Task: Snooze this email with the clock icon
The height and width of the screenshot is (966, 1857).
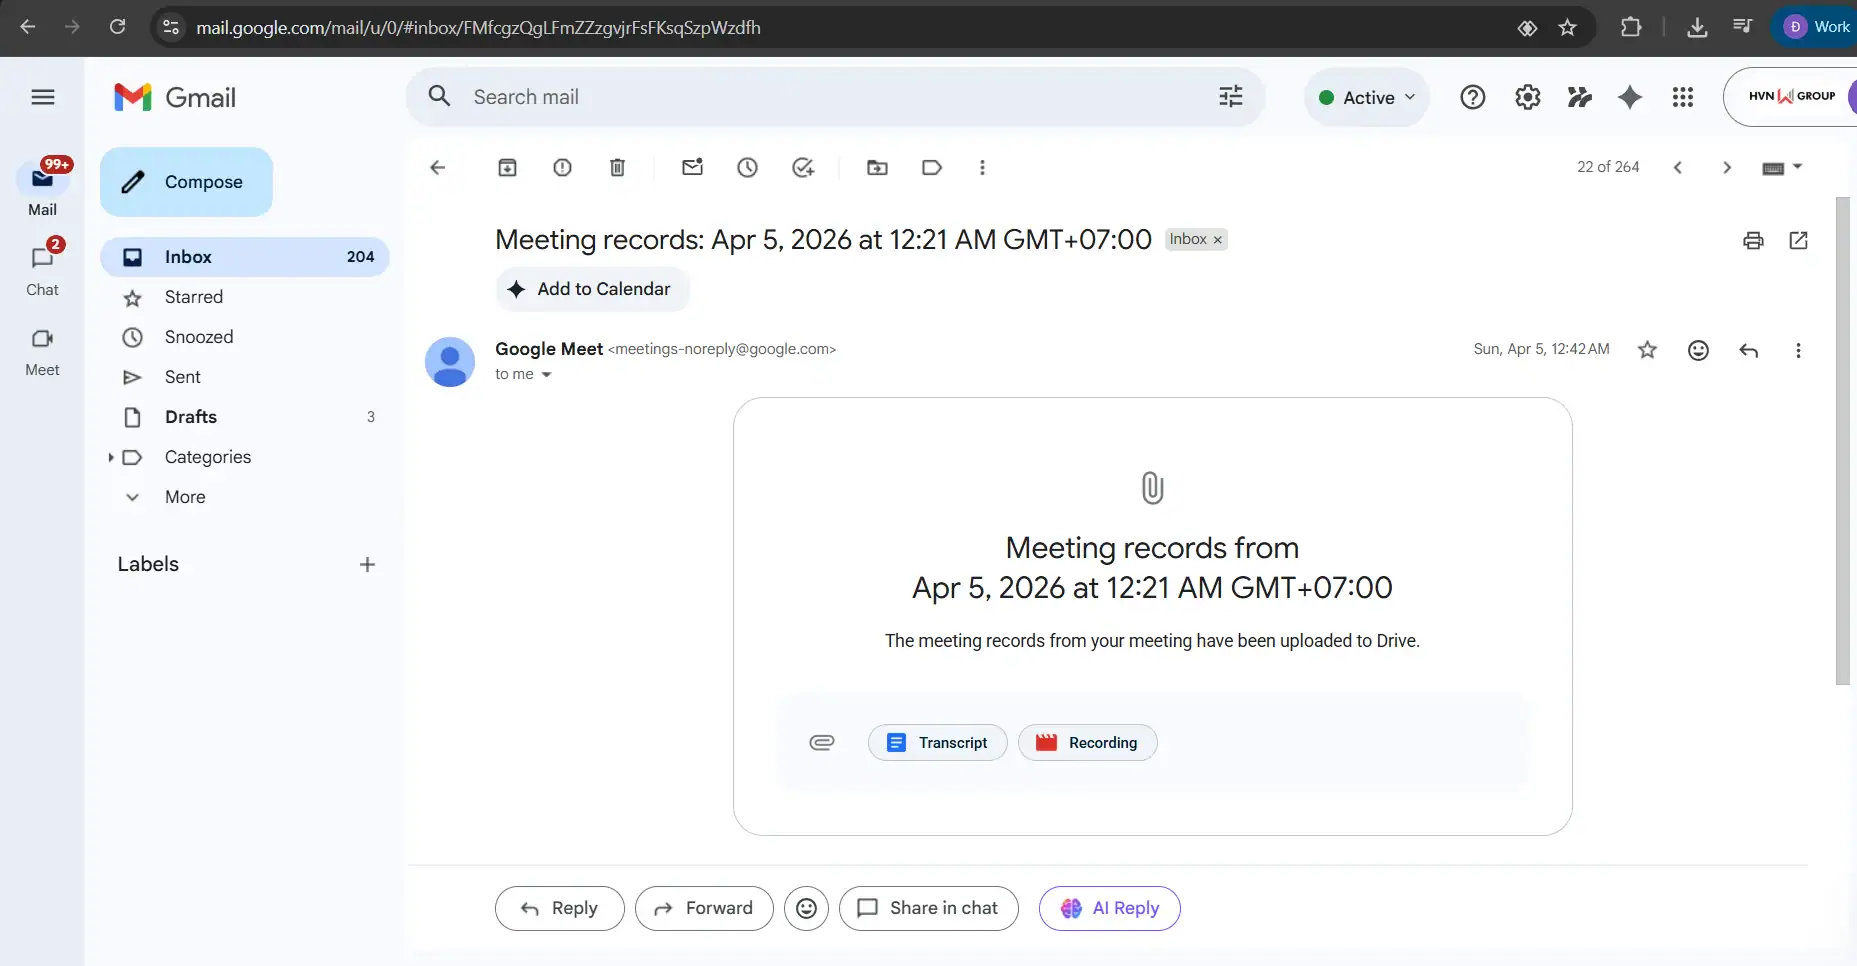Action: coord(747,168)
